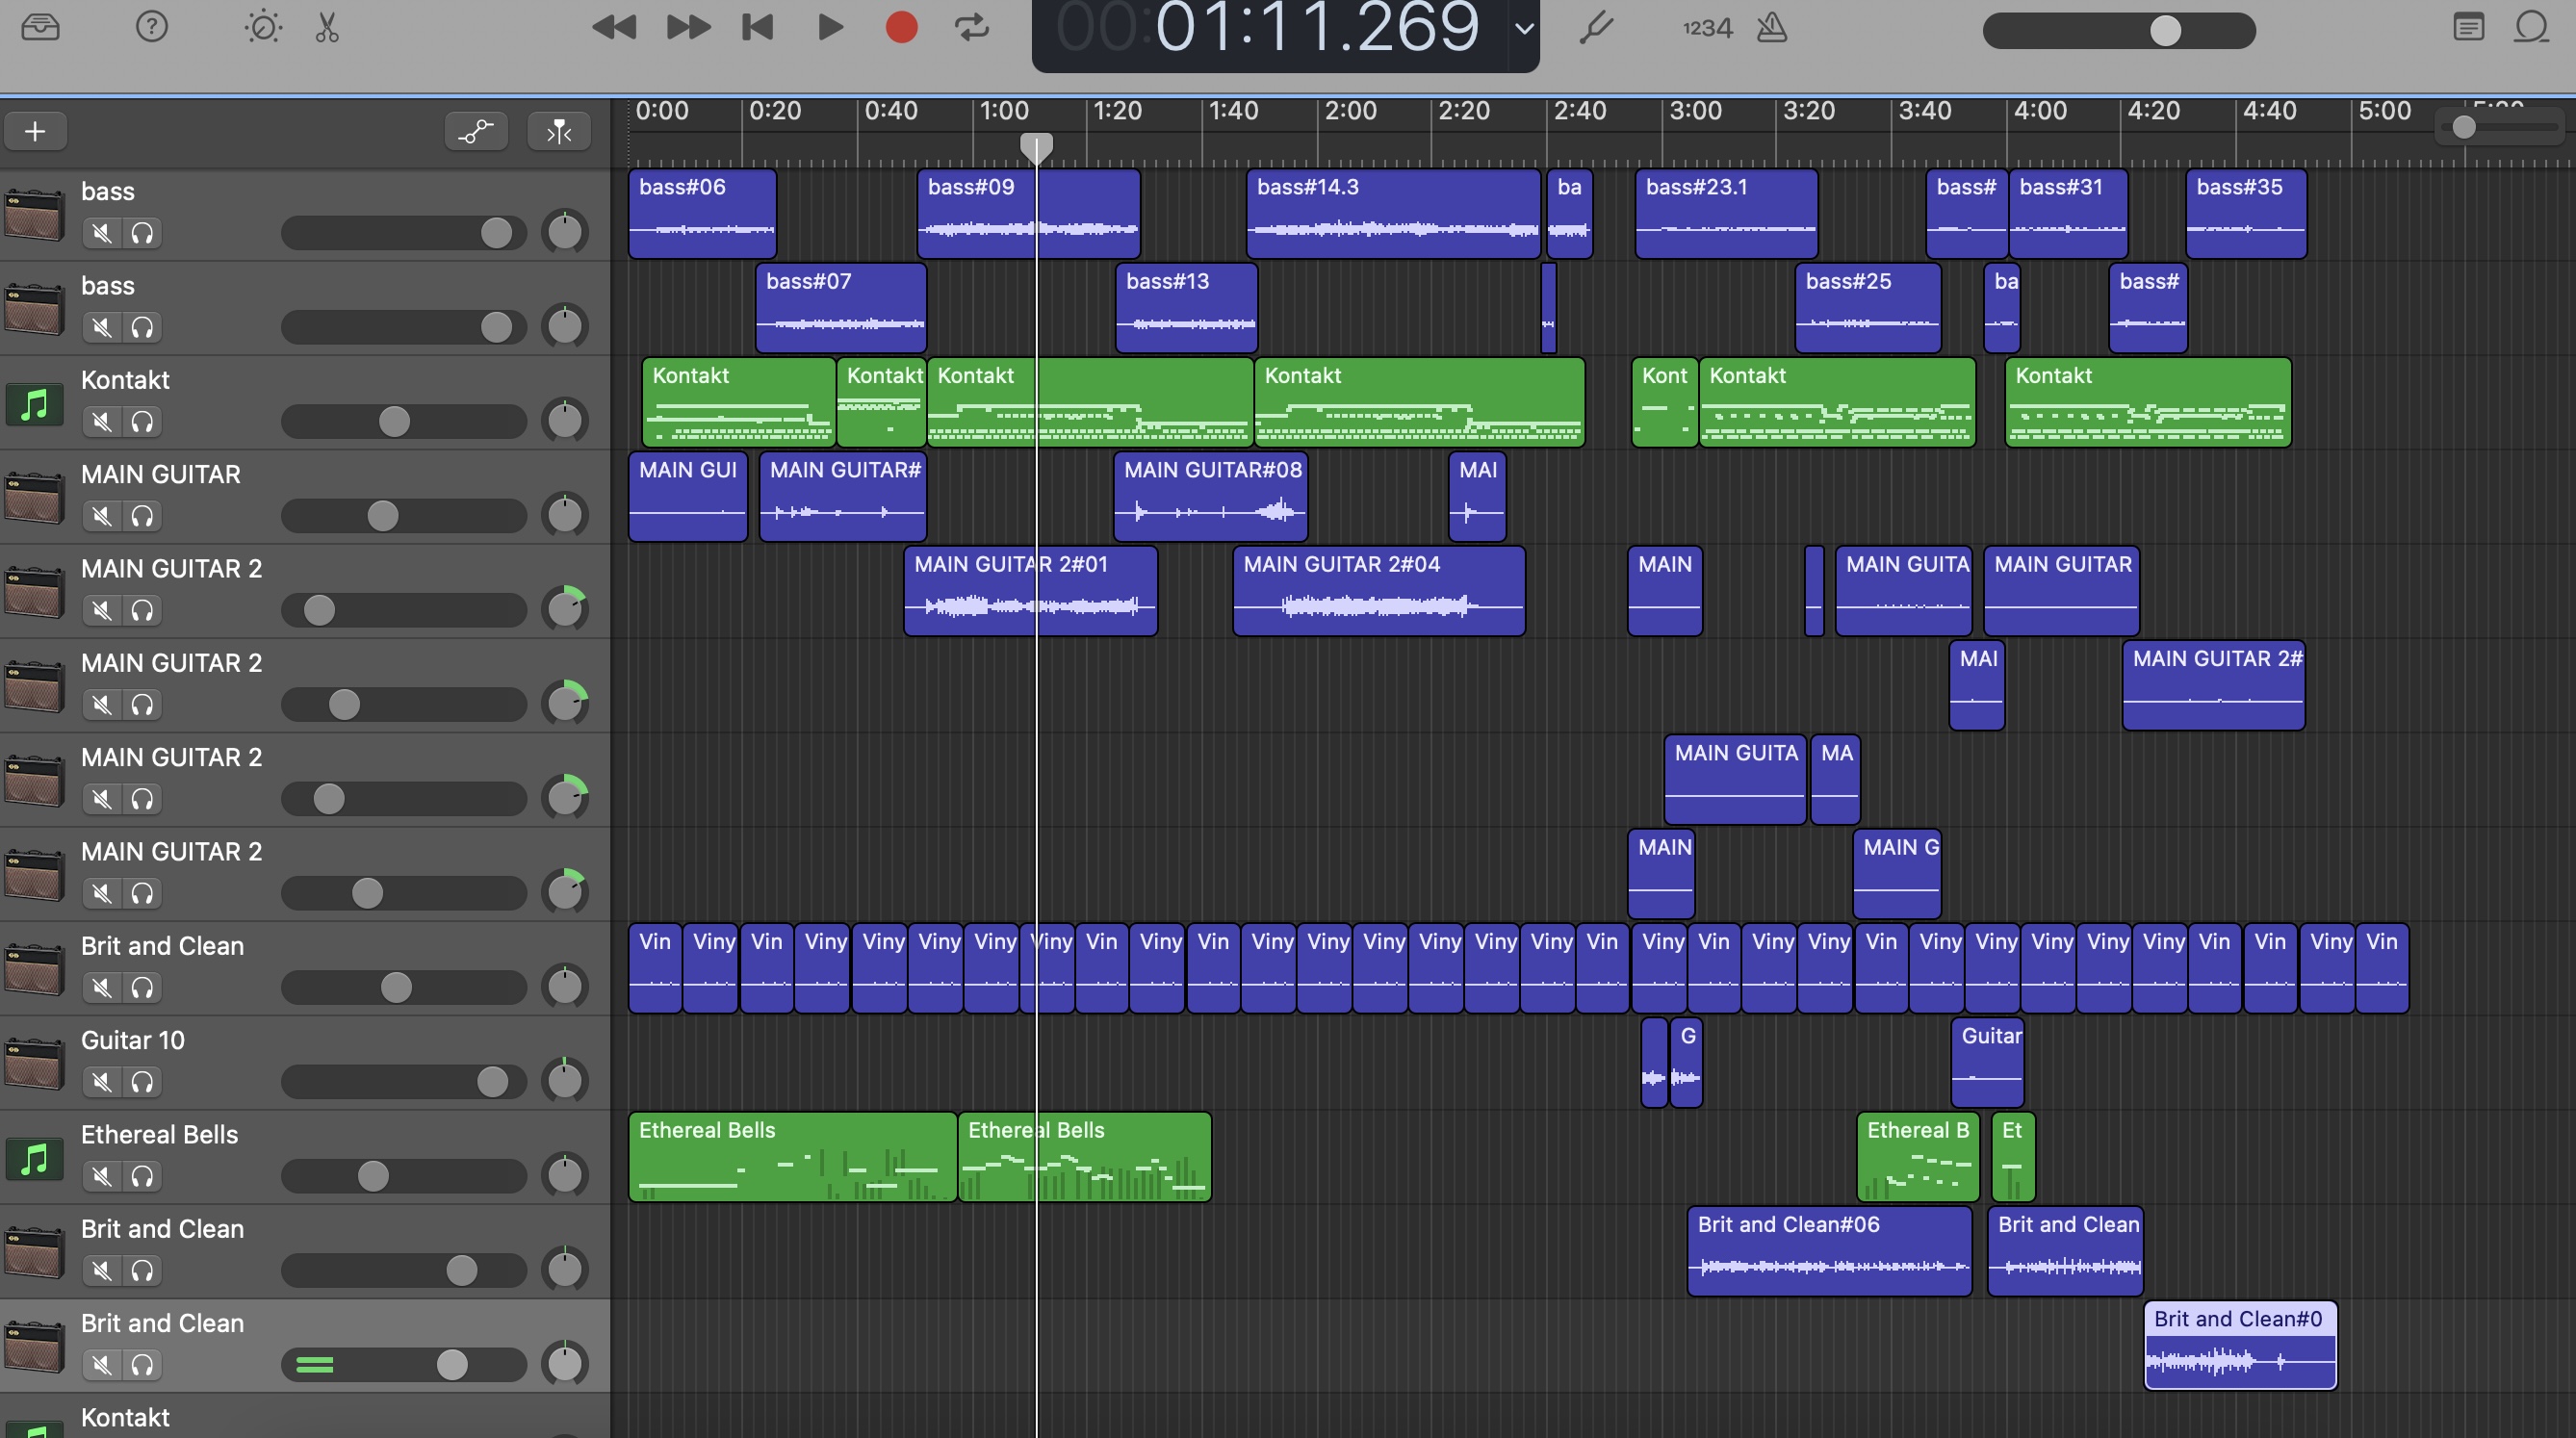Solo the Ethereal Bells track with headphones
Screen dimensions: 2576x1438
(142, 1176)
